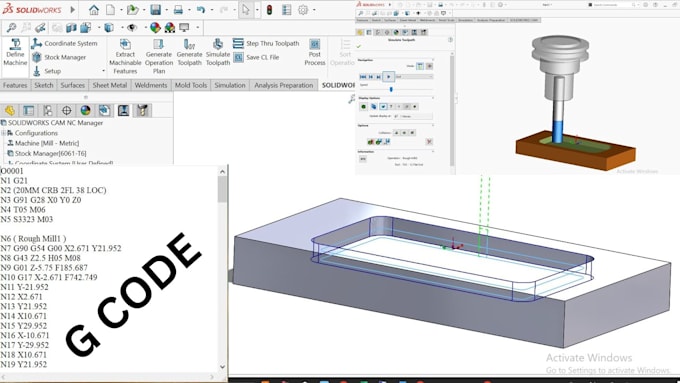Expand the SOLIDWORKS menu arrow beside the logo
Image resolution: width=680 pixels, height=383 pixels.
pos(73,10)
